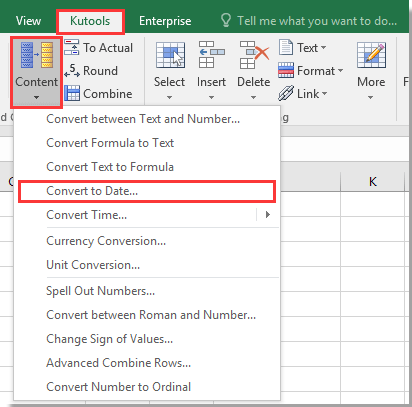Open the Link dropdown arrow
This screenshot has height=407, width=412.
(x=324, y=94)
